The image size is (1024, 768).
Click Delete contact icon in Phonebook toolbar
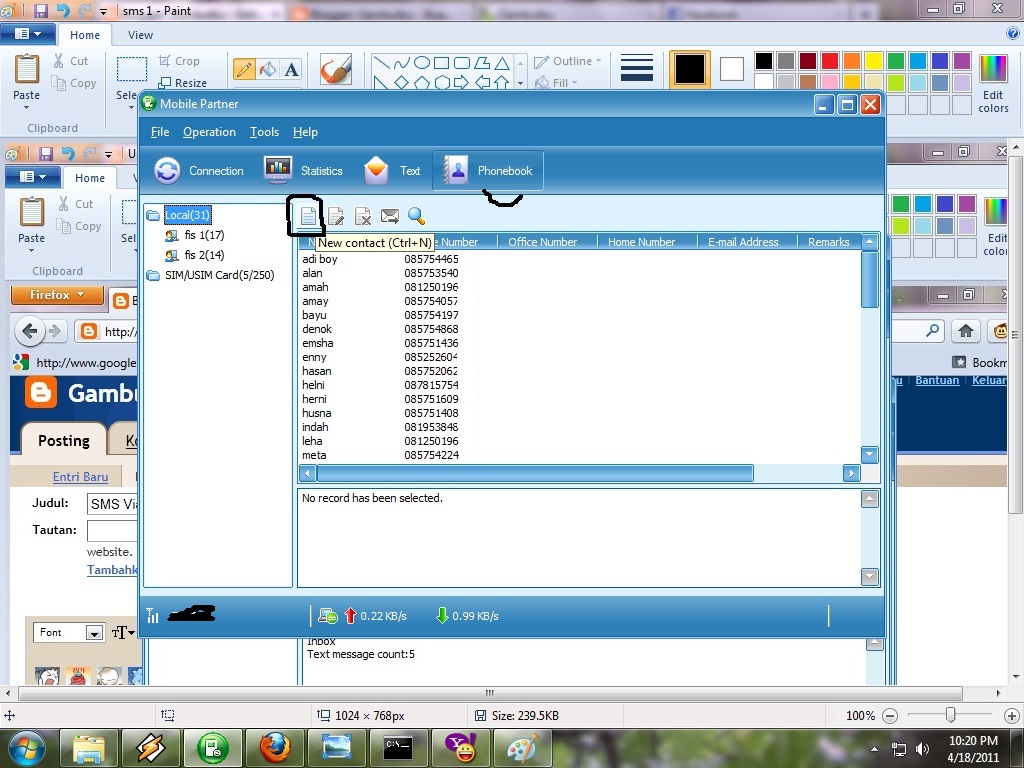(362, 216)
